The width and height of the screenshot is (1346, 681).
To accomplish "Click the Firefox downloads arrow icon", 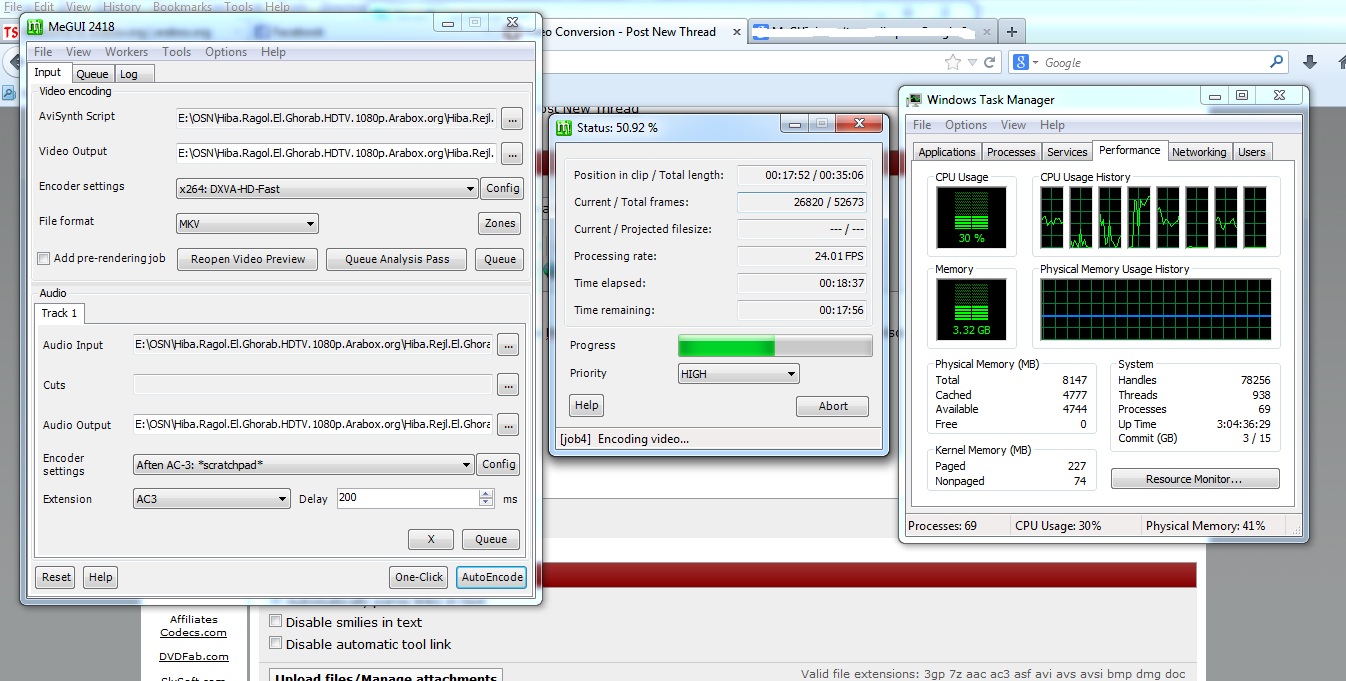I will [1310, 62].
